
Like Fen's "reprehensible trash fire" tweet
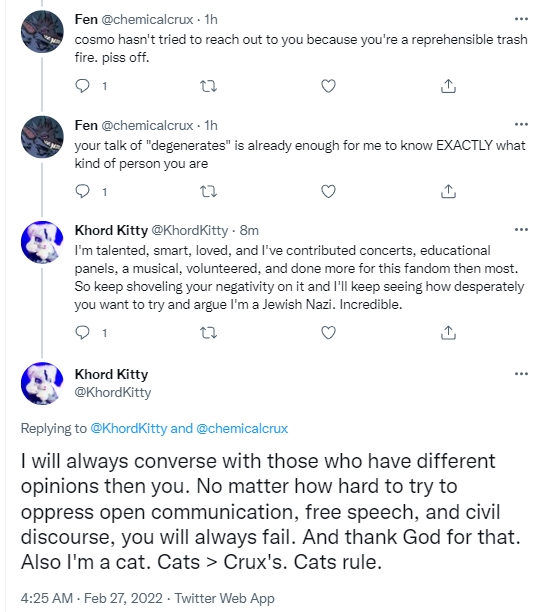coord(328,86)
